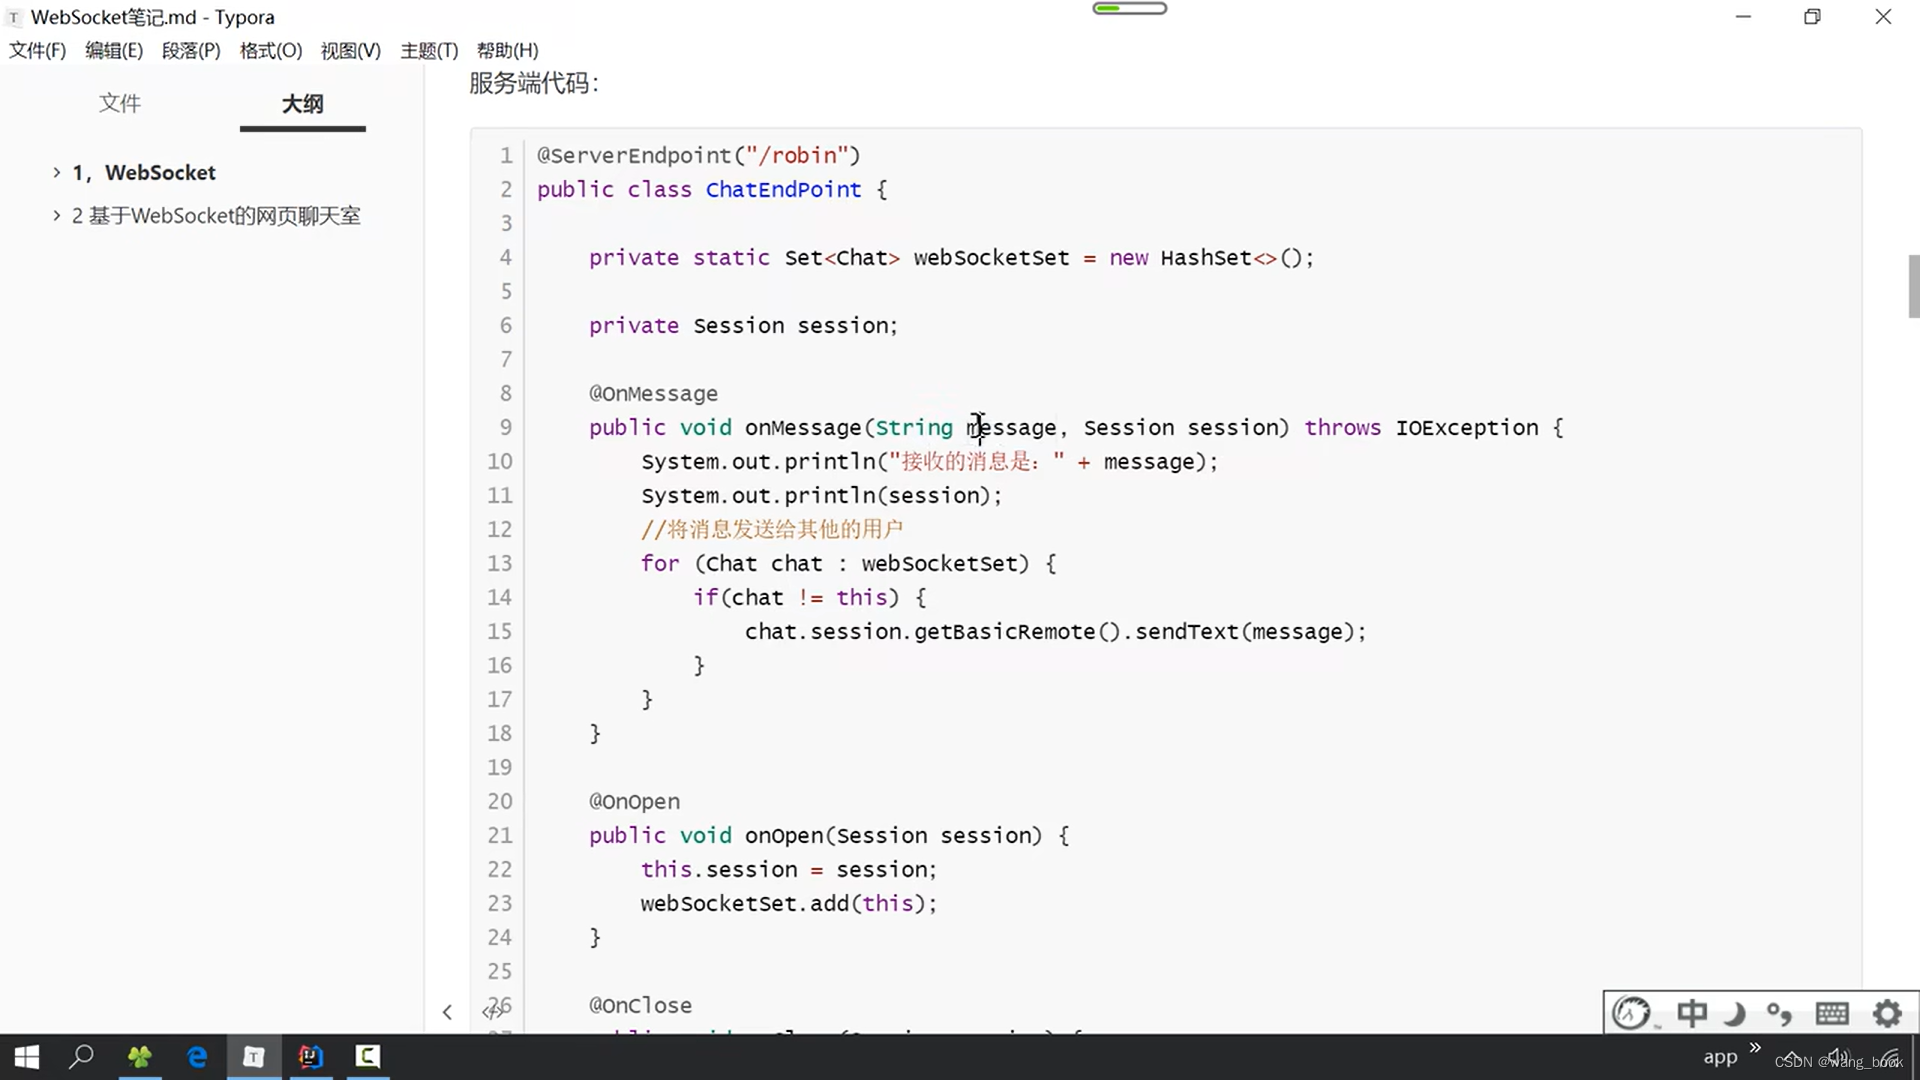Expand taskbar toolbar overflow chevron near app

point(1755,1047)
